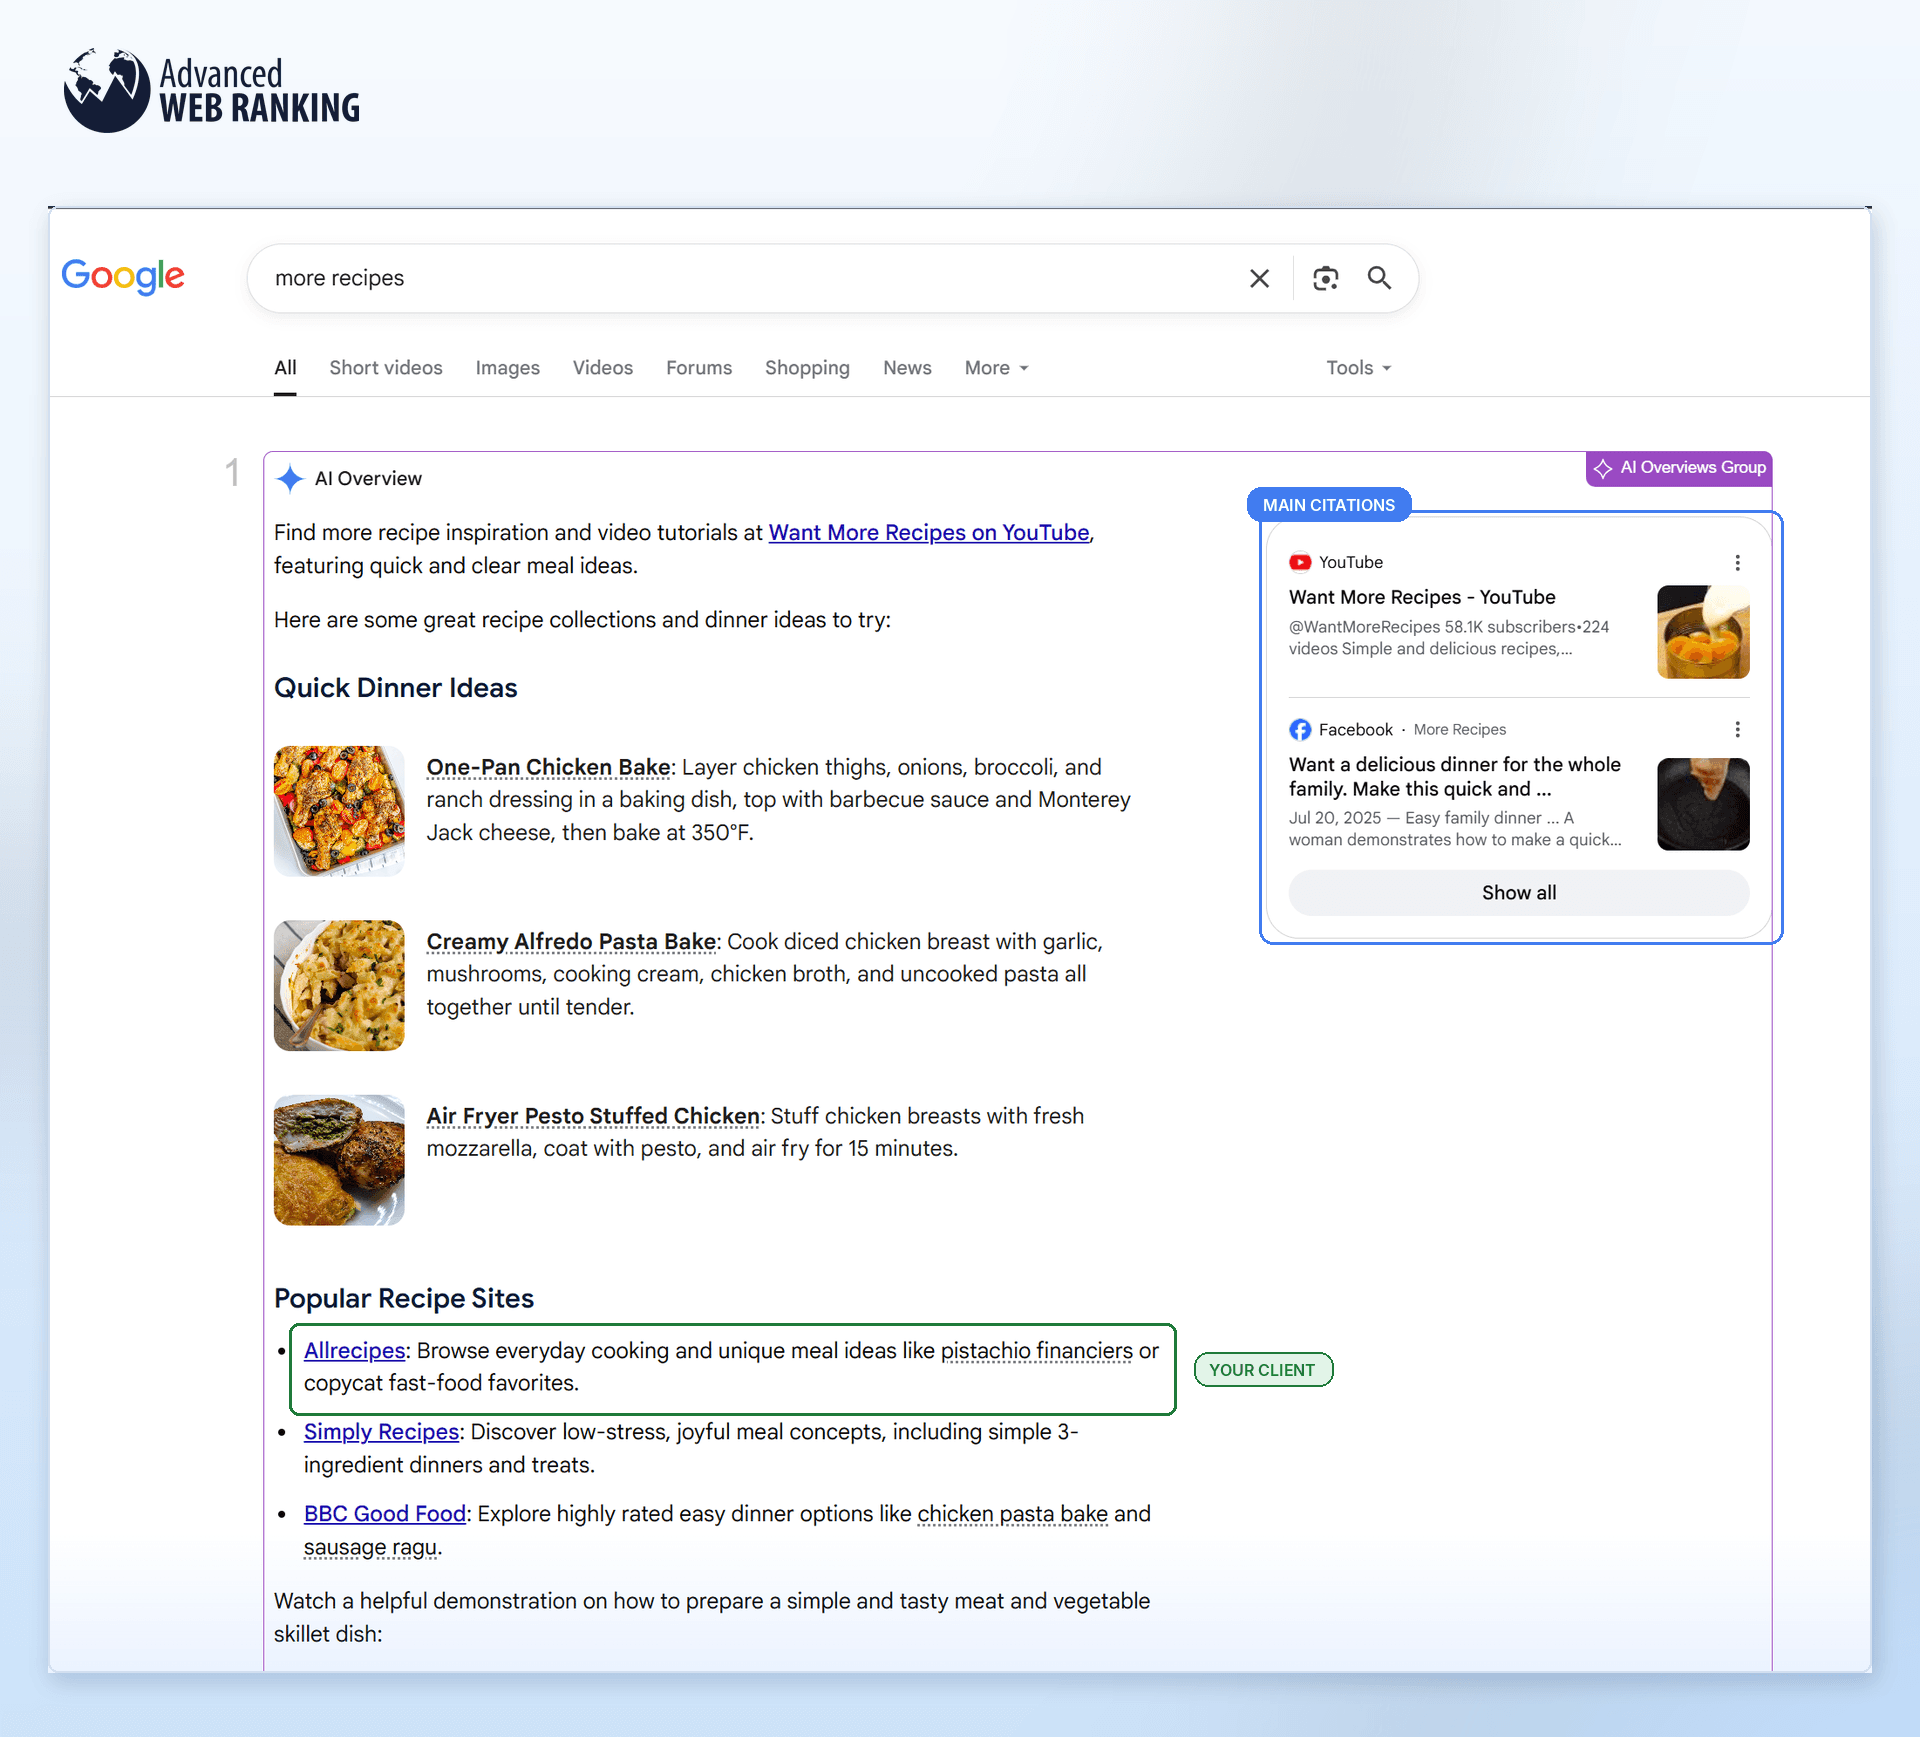1920x1737 pixels.
Task: Open the Want More Recipes on YouTube link
Action: pyautogui.click(x=929, y=533)
